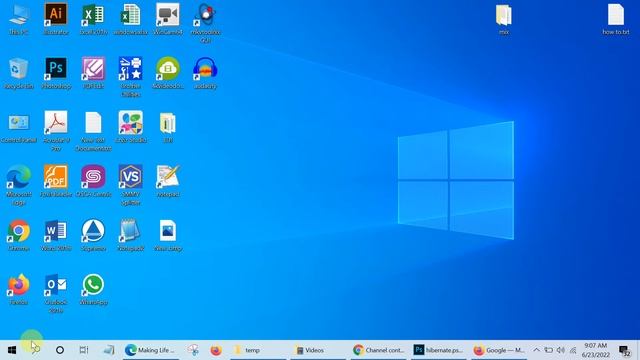
Task: Select the blue Brother Utilities shortcut
Action: pyautogui.click(x=131, y=77)
